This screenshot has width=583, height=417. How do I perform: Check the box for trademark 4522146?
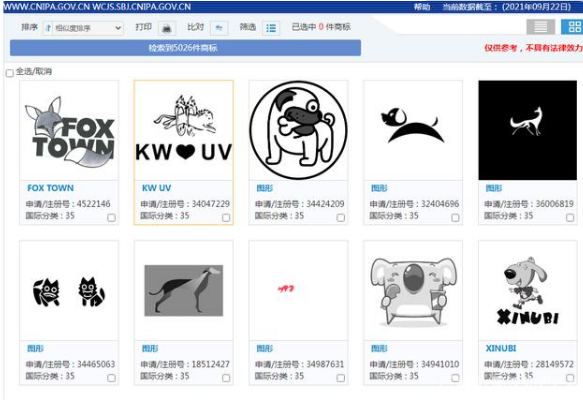point(111,218)
